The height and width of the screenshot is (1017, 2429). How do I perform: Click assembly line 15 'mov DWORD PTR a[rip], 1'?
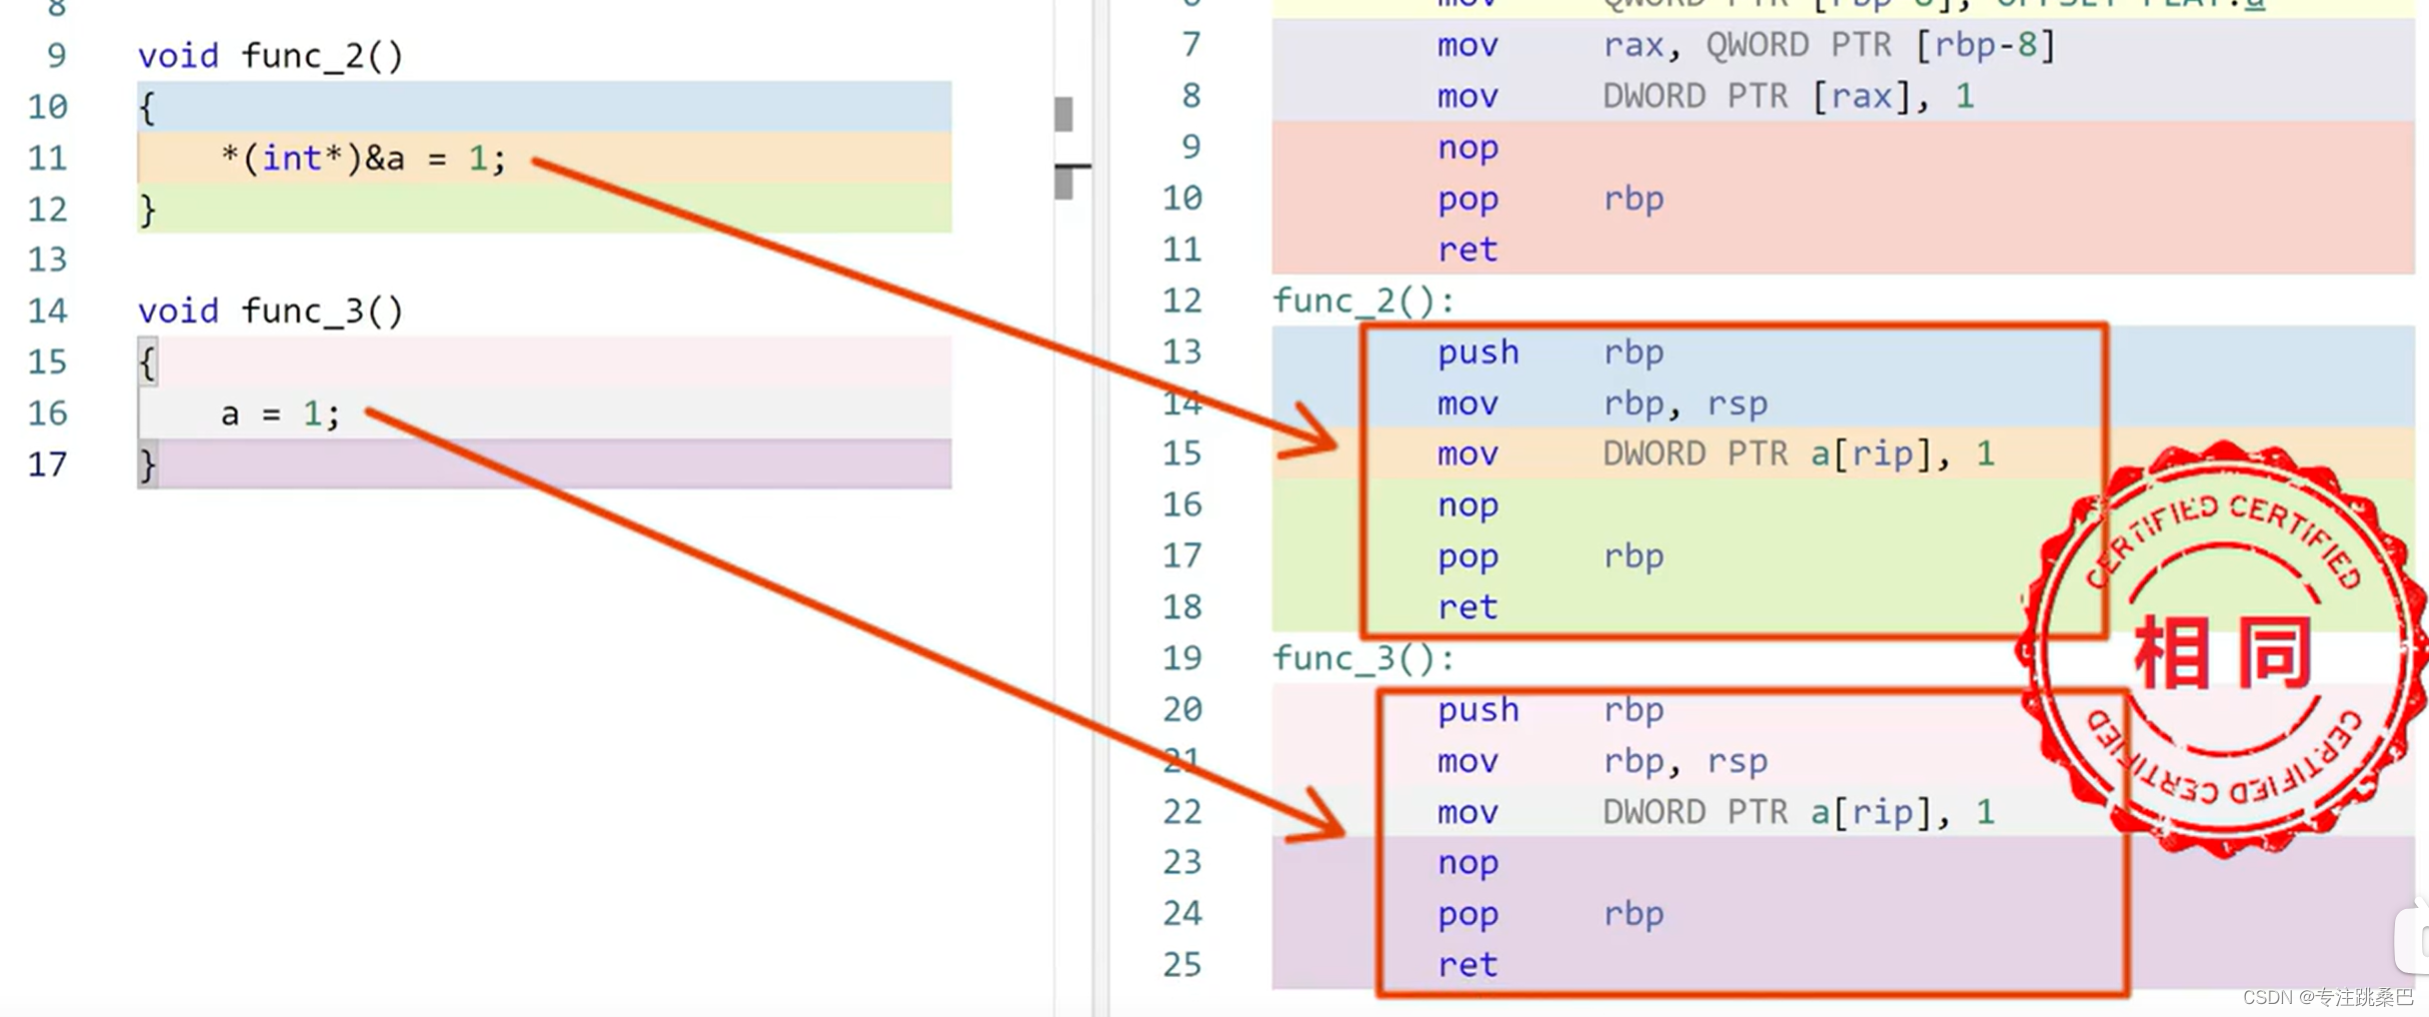tap(1715, 454)
